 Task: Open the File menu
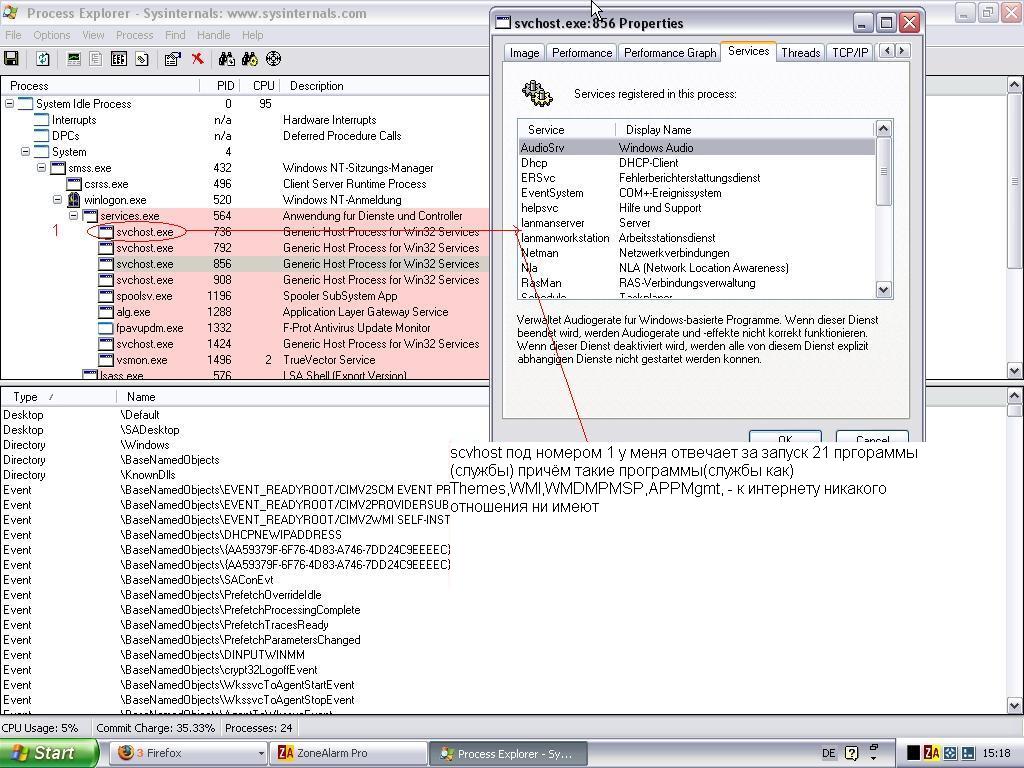pyautogui.click(x=13, y=35)
